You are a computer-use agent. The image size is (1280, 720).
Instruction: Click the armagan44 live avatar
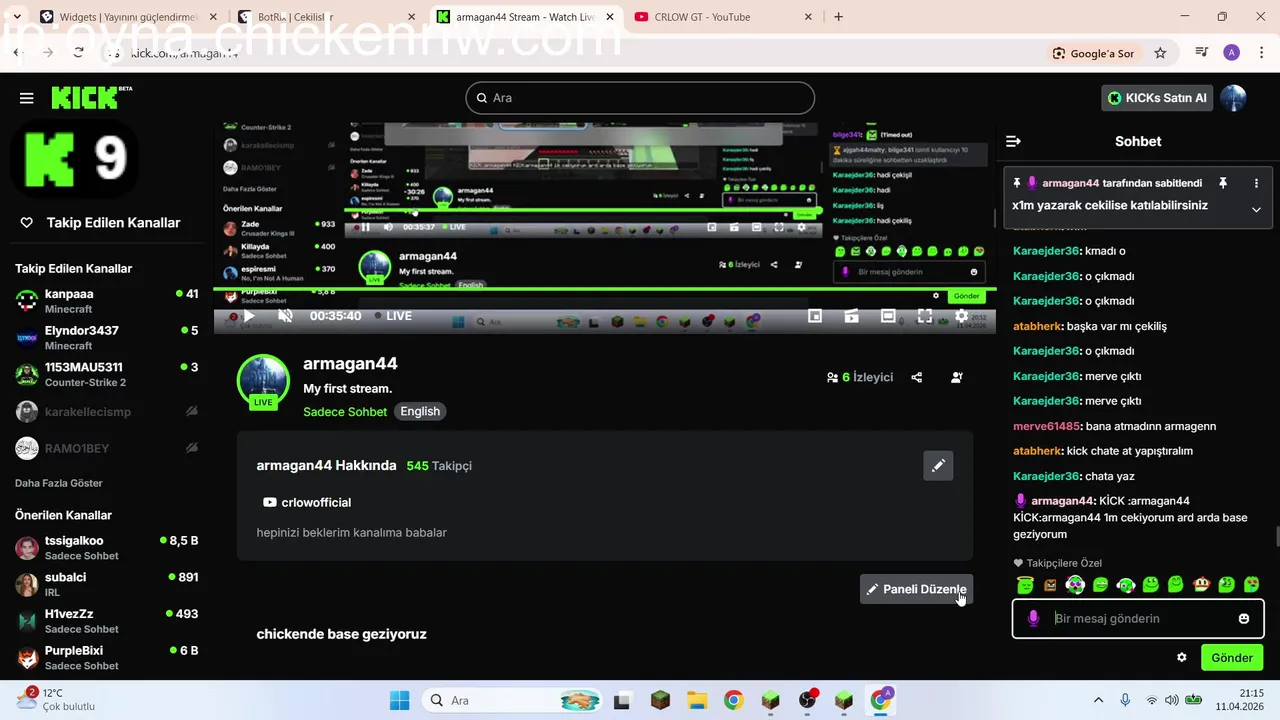[263, 382]
